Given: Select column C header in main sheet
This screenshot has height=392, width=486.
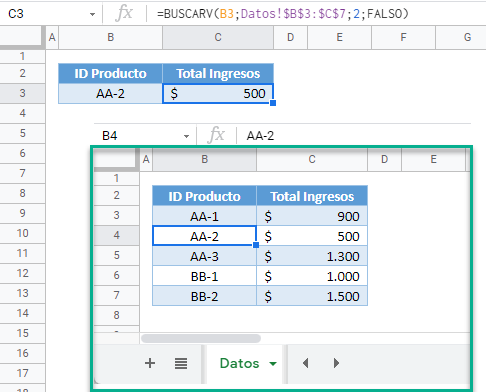Looking at the screenshot, I should pyautogui.click(x=218, y=37).
